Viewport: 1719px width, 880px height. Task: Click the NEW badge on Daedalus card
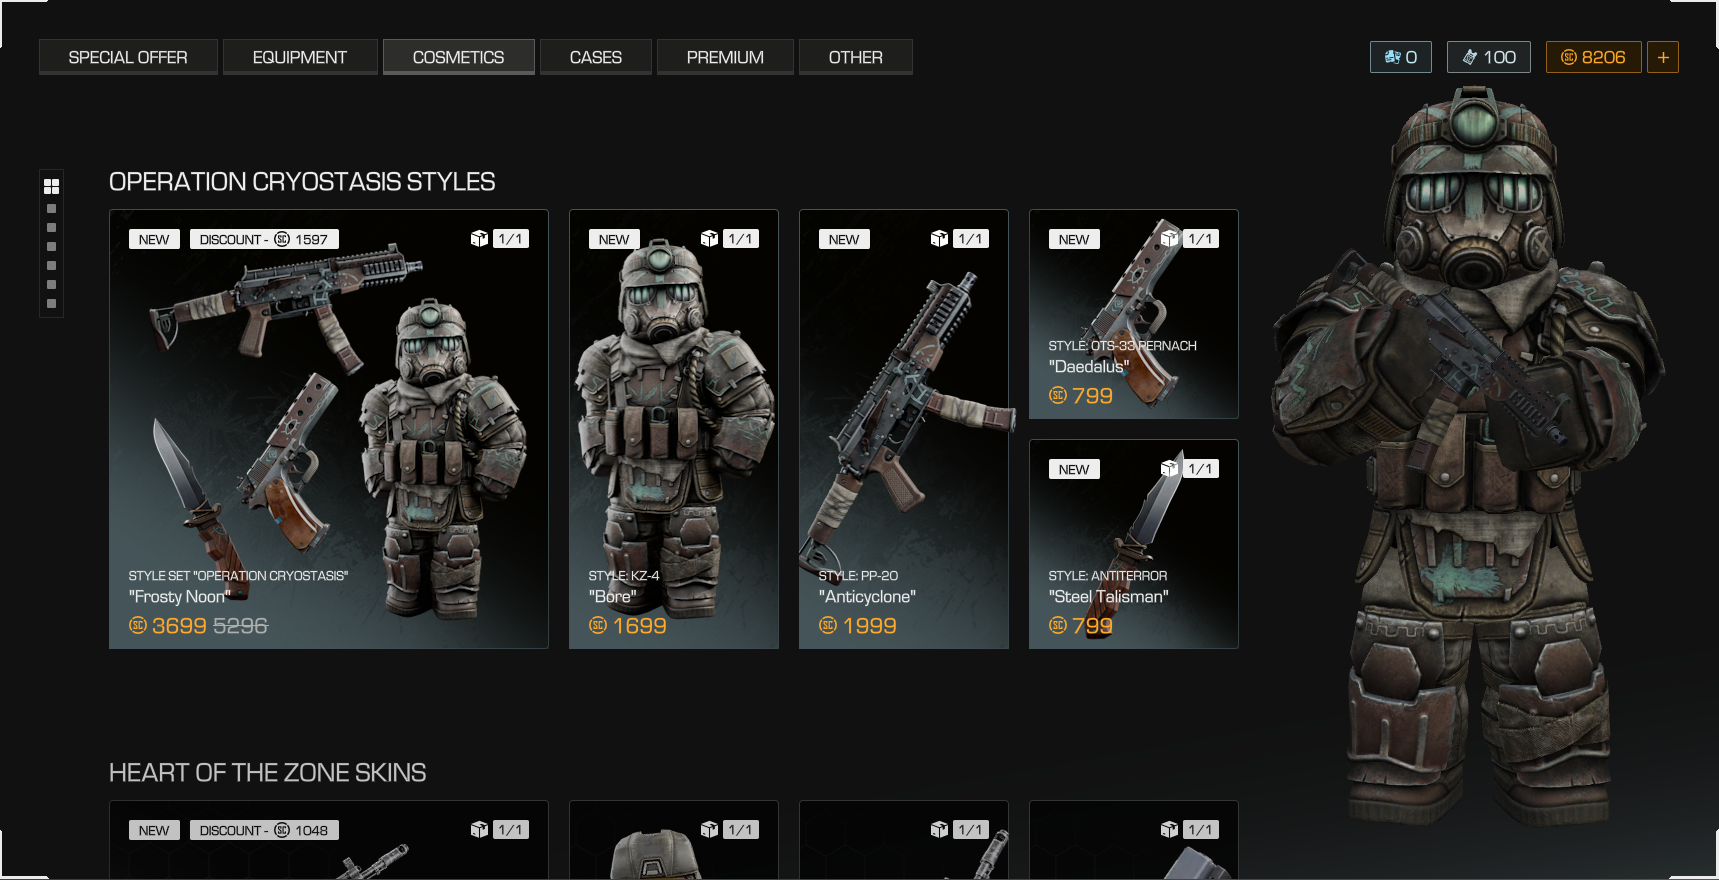(x=1074, y=239)
